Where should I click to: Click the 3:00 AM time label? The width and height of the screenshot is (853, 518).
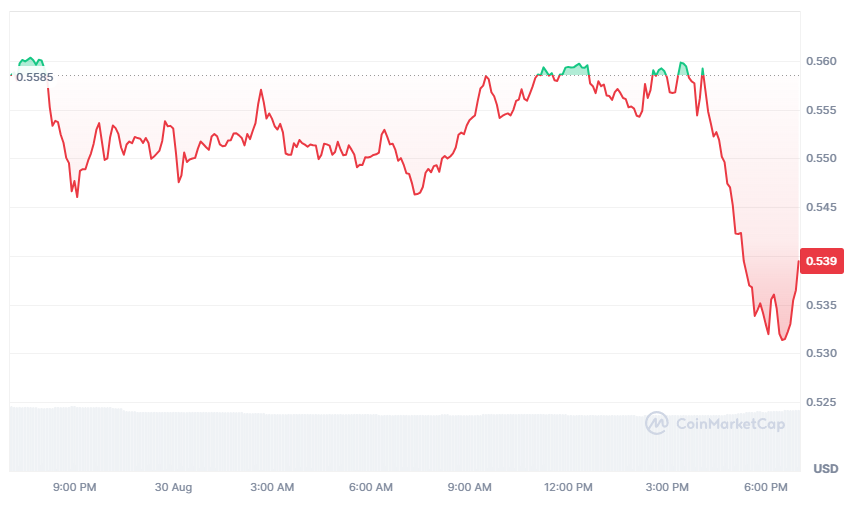(272, 487)
